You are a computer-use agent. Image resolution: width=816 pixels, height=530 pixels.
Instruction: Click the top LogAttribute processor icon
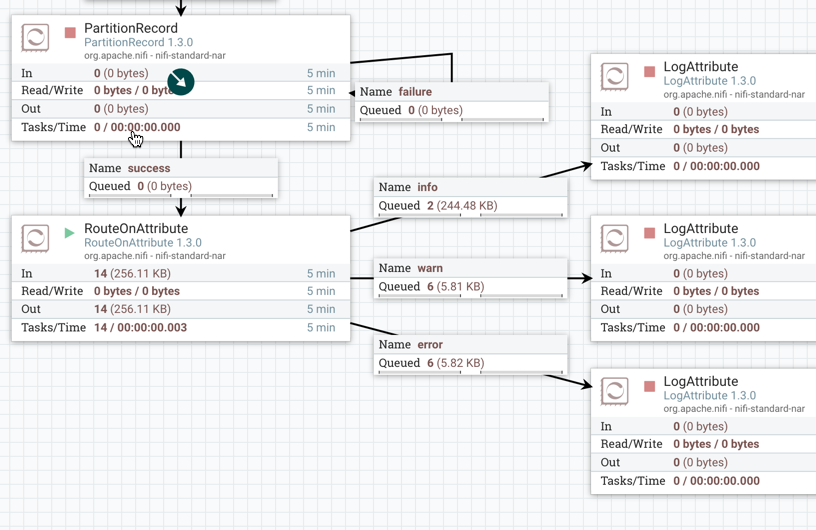614,76
